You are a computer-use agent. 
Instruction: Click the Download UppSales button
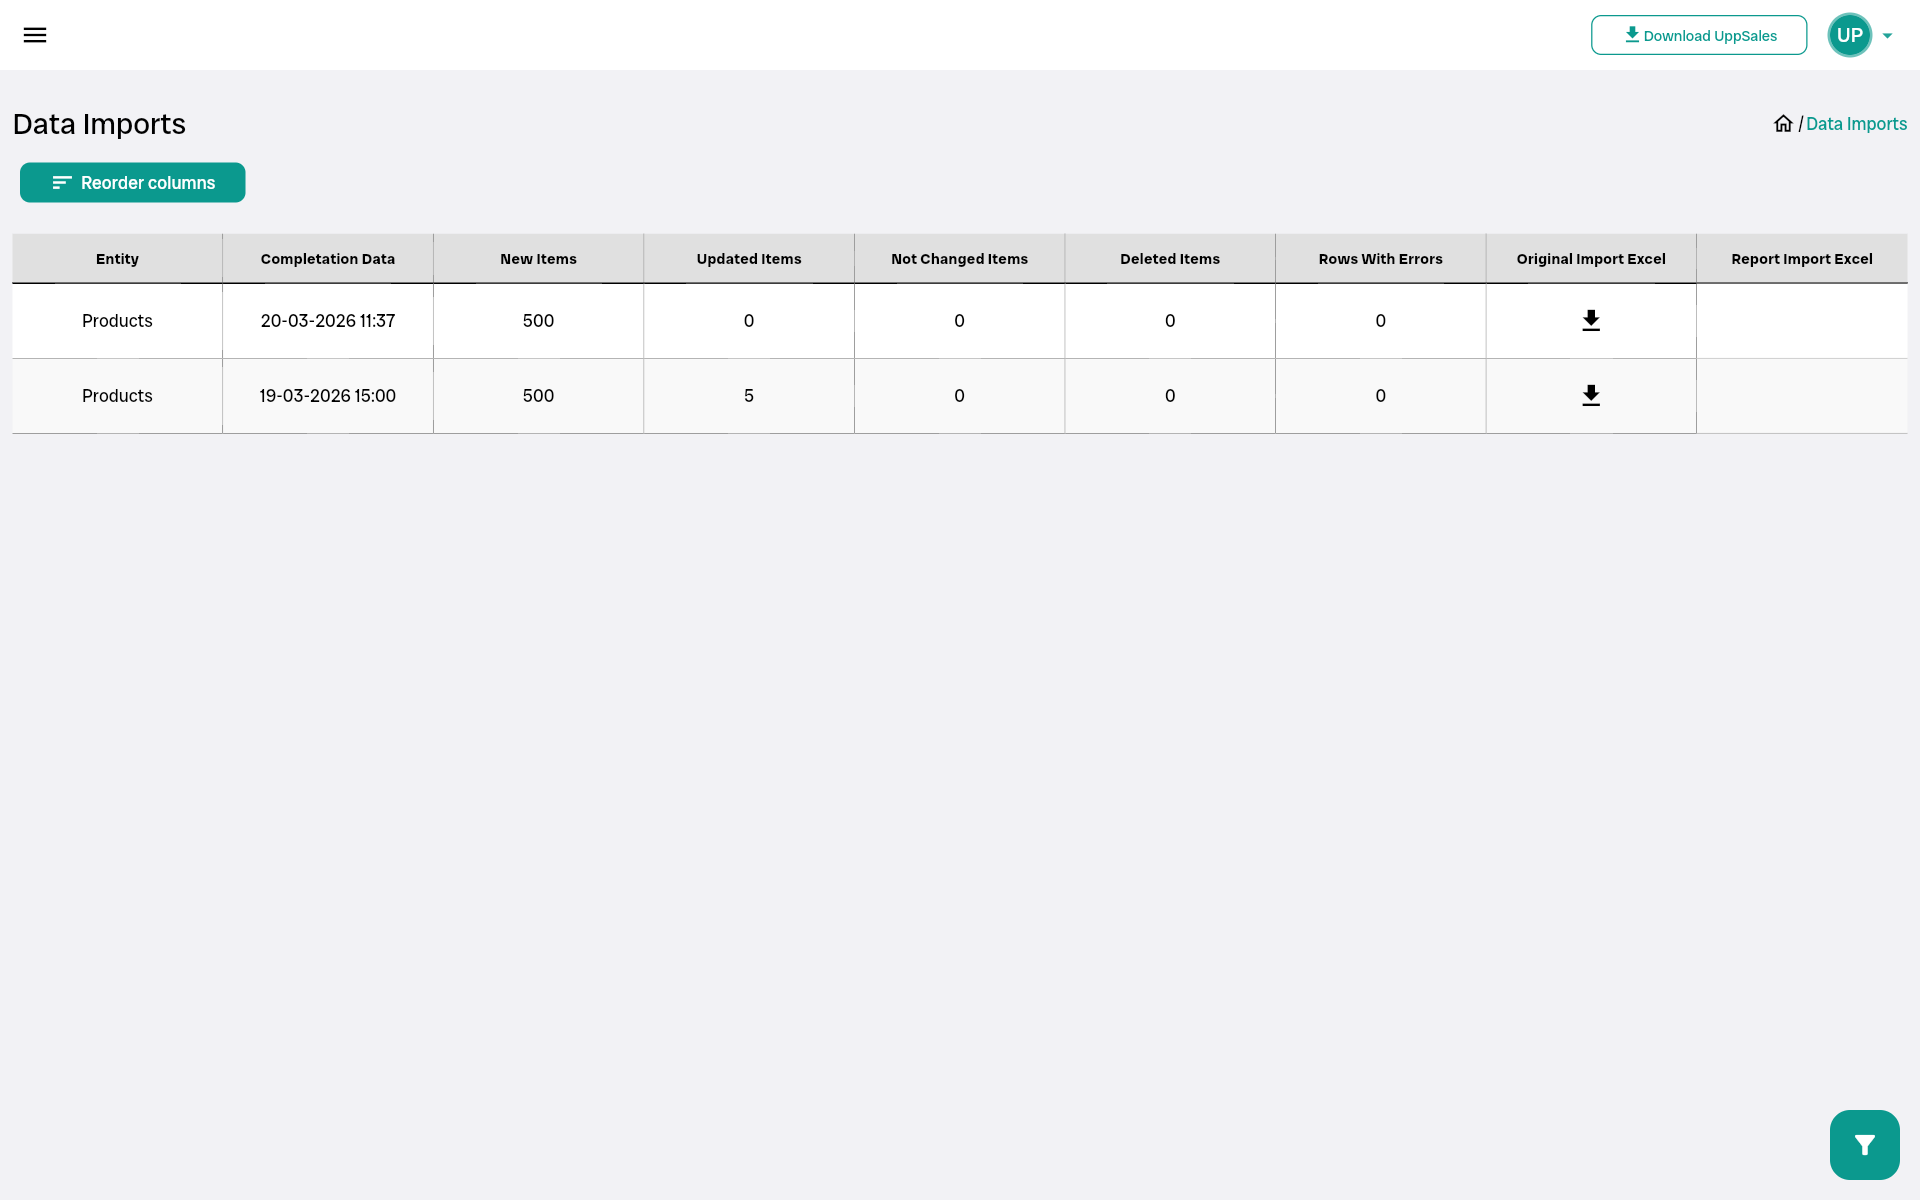(x=1699, y=34)
